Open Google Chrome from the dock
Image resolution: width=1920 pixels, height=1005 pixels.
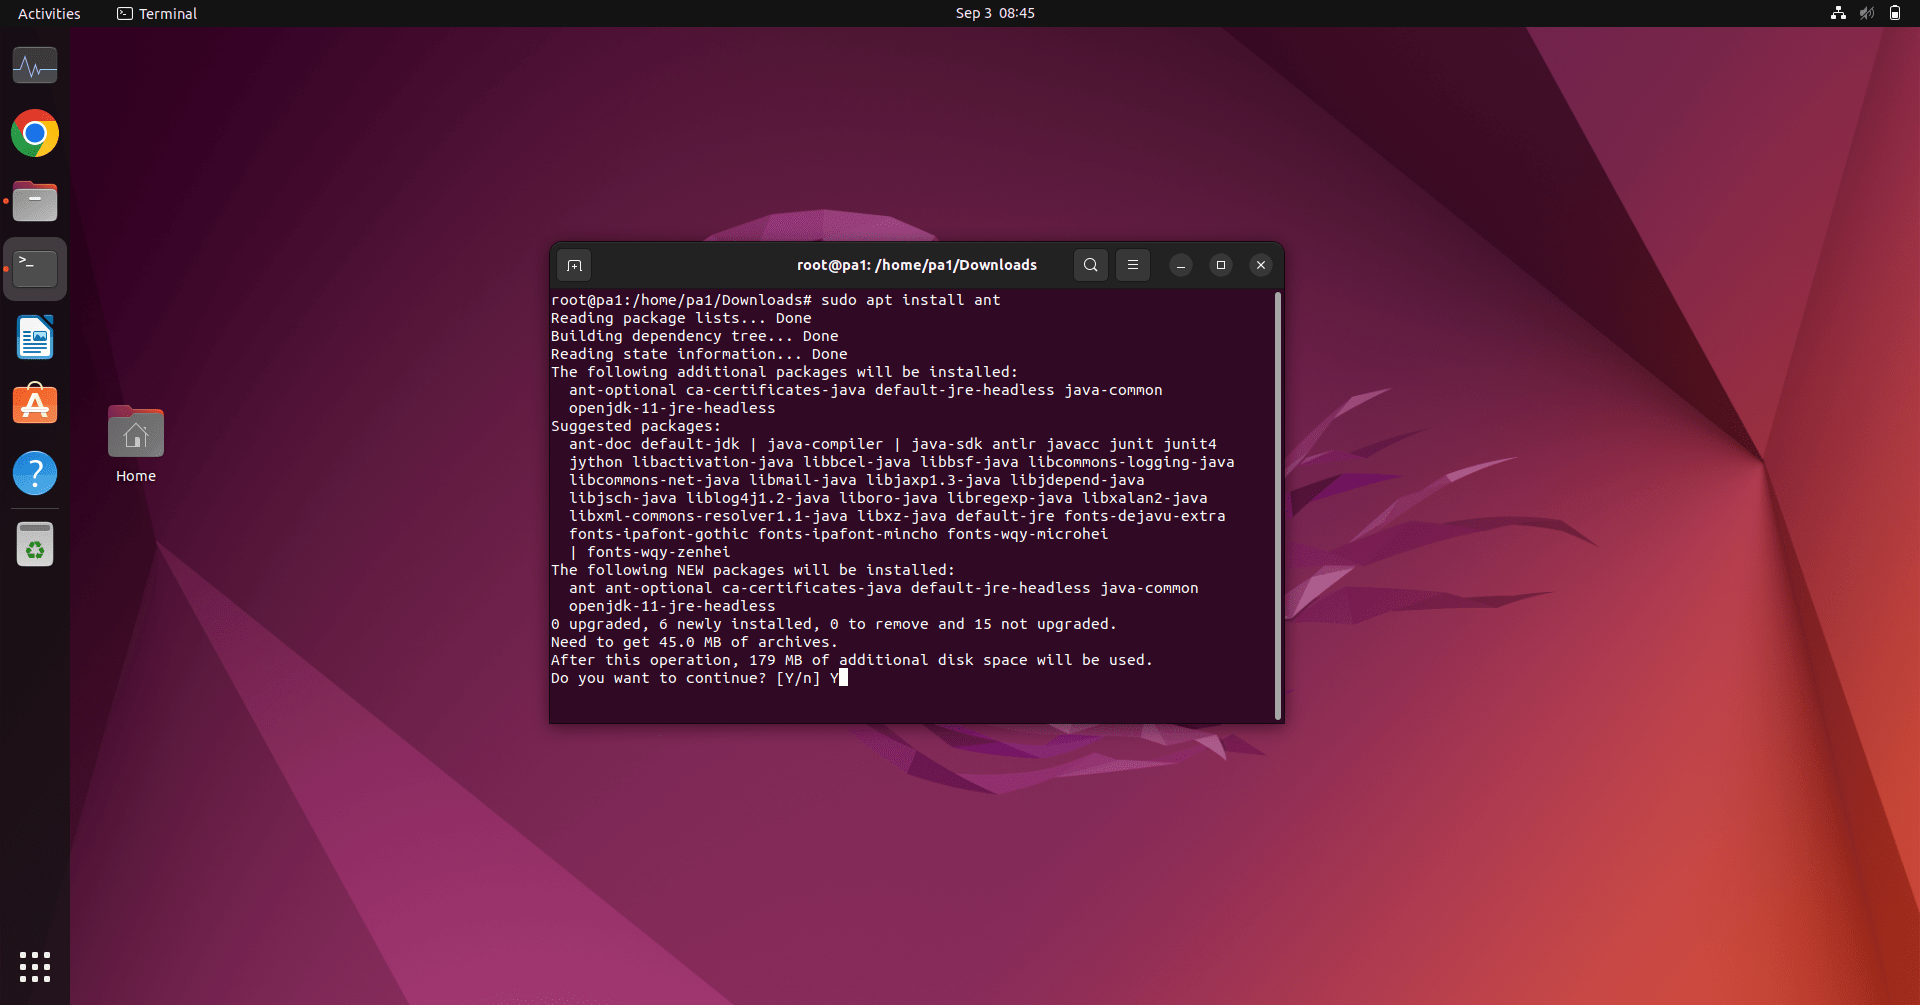34,133
